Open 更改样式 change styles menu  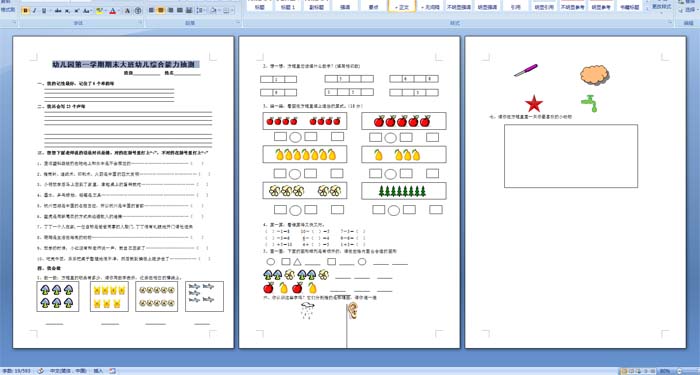[661, 6]
